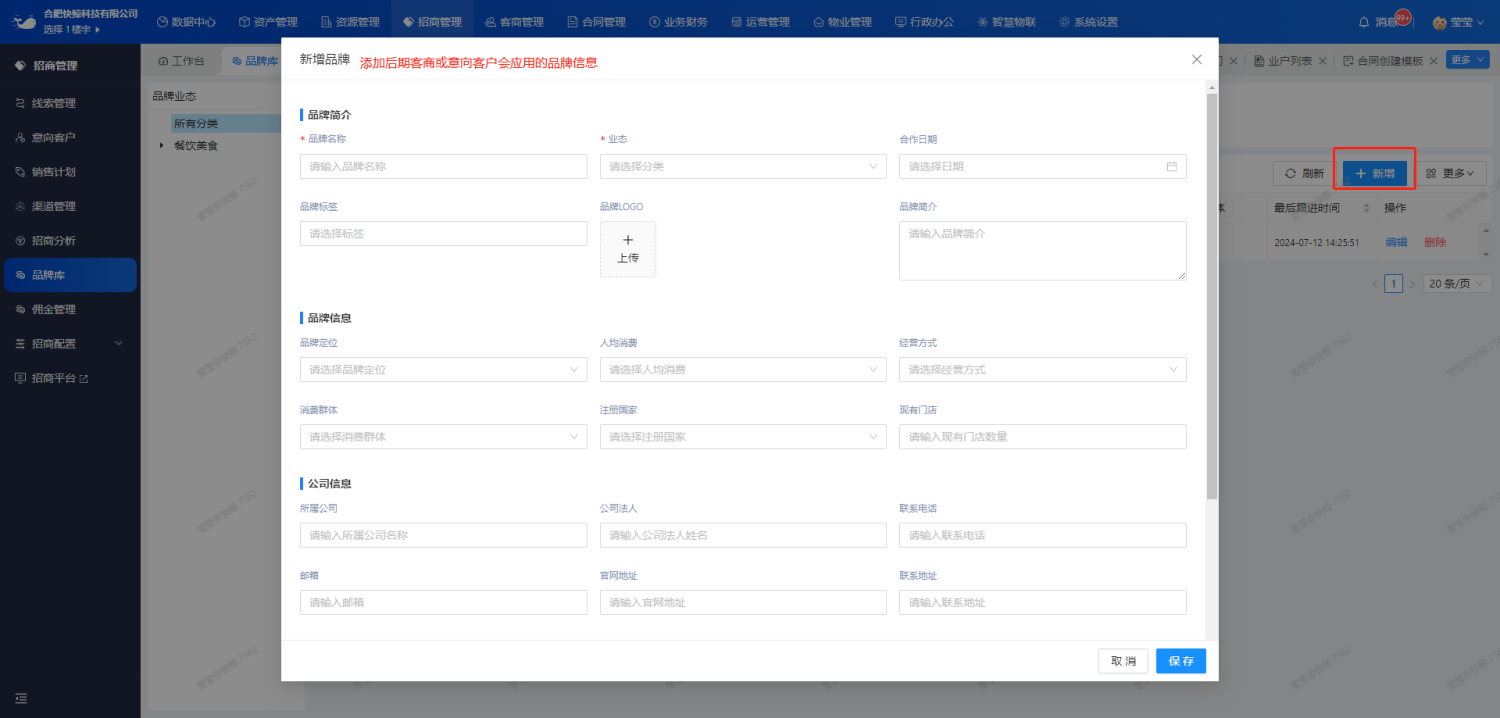Click the 意向客户 sidebar icon

(21, 137)
